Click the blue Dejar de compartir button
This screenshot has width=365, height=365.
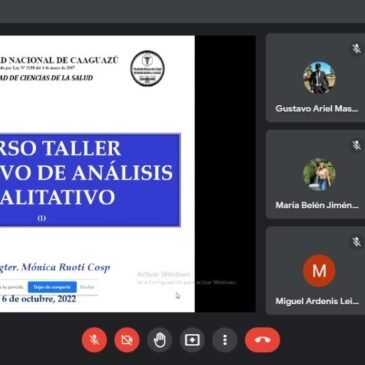click(52, 287)
